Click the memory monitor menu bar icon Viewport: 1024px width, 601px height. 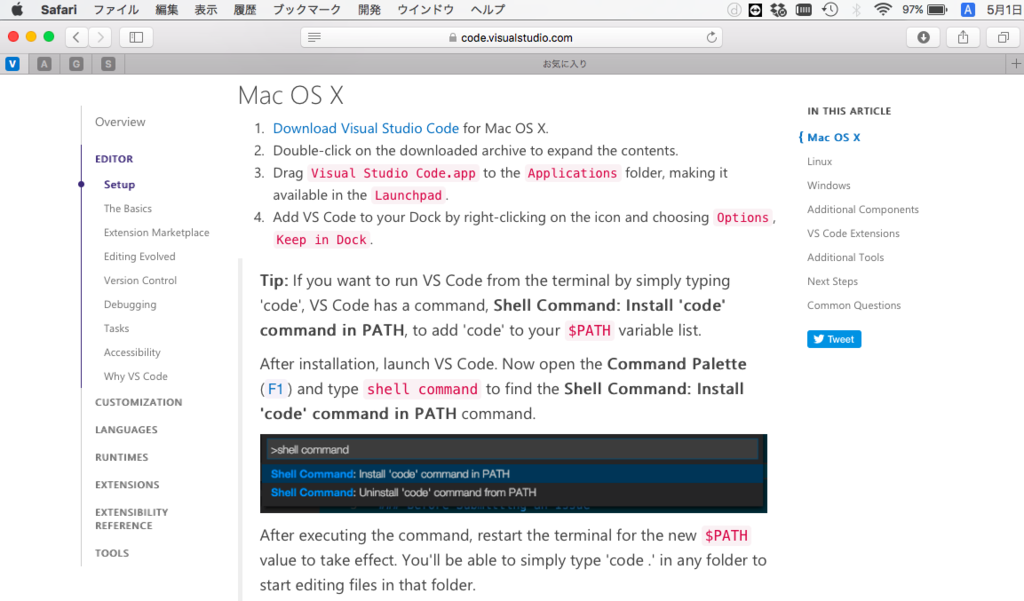point(804,9)
